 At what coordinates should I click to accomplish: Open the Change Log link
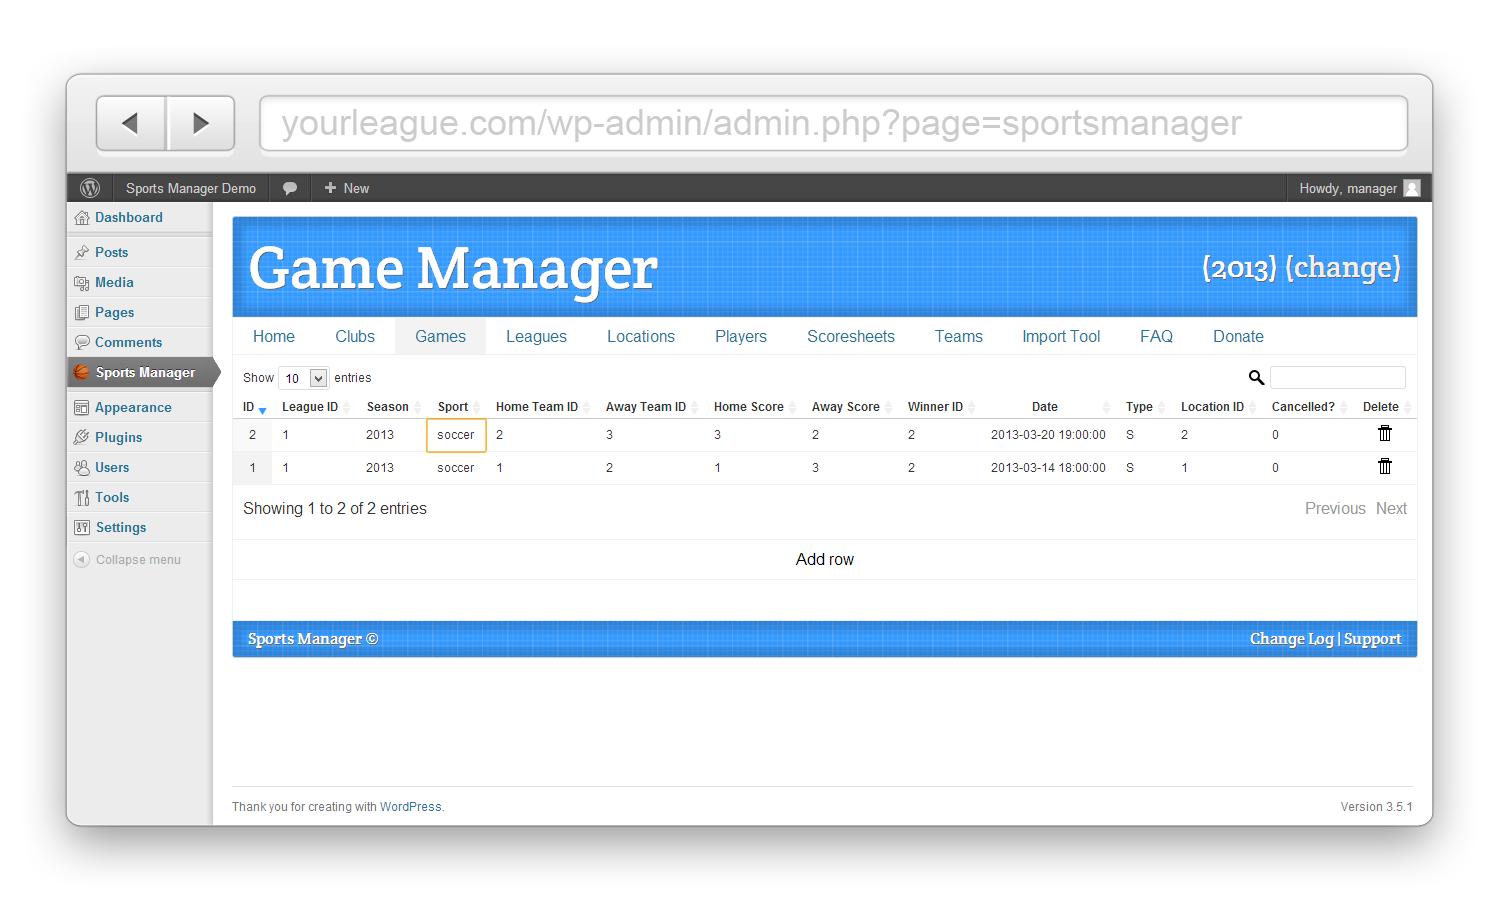click(x=1292, y=639)
